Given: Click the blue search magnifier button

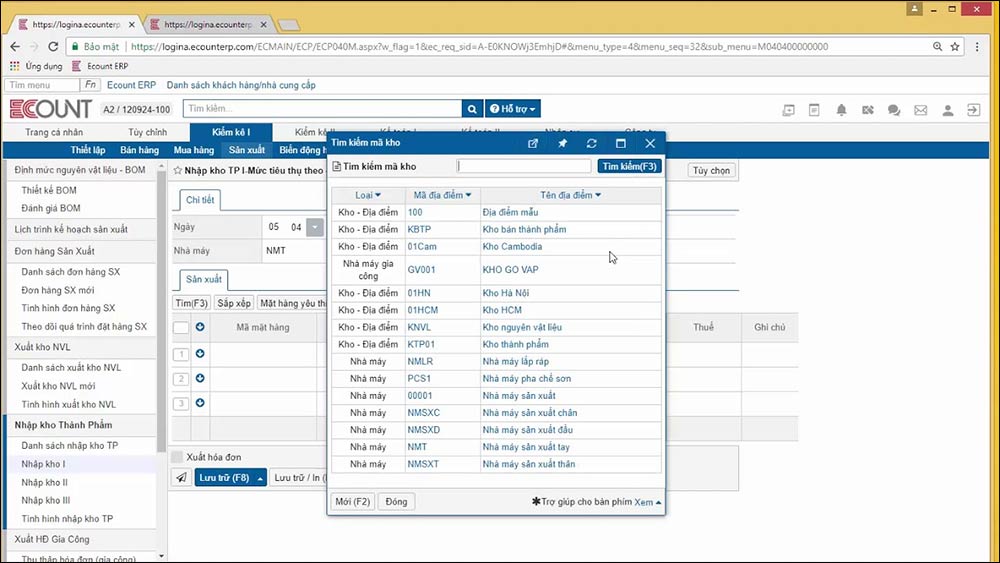Looking at the screenshot, I should point(472,109).
